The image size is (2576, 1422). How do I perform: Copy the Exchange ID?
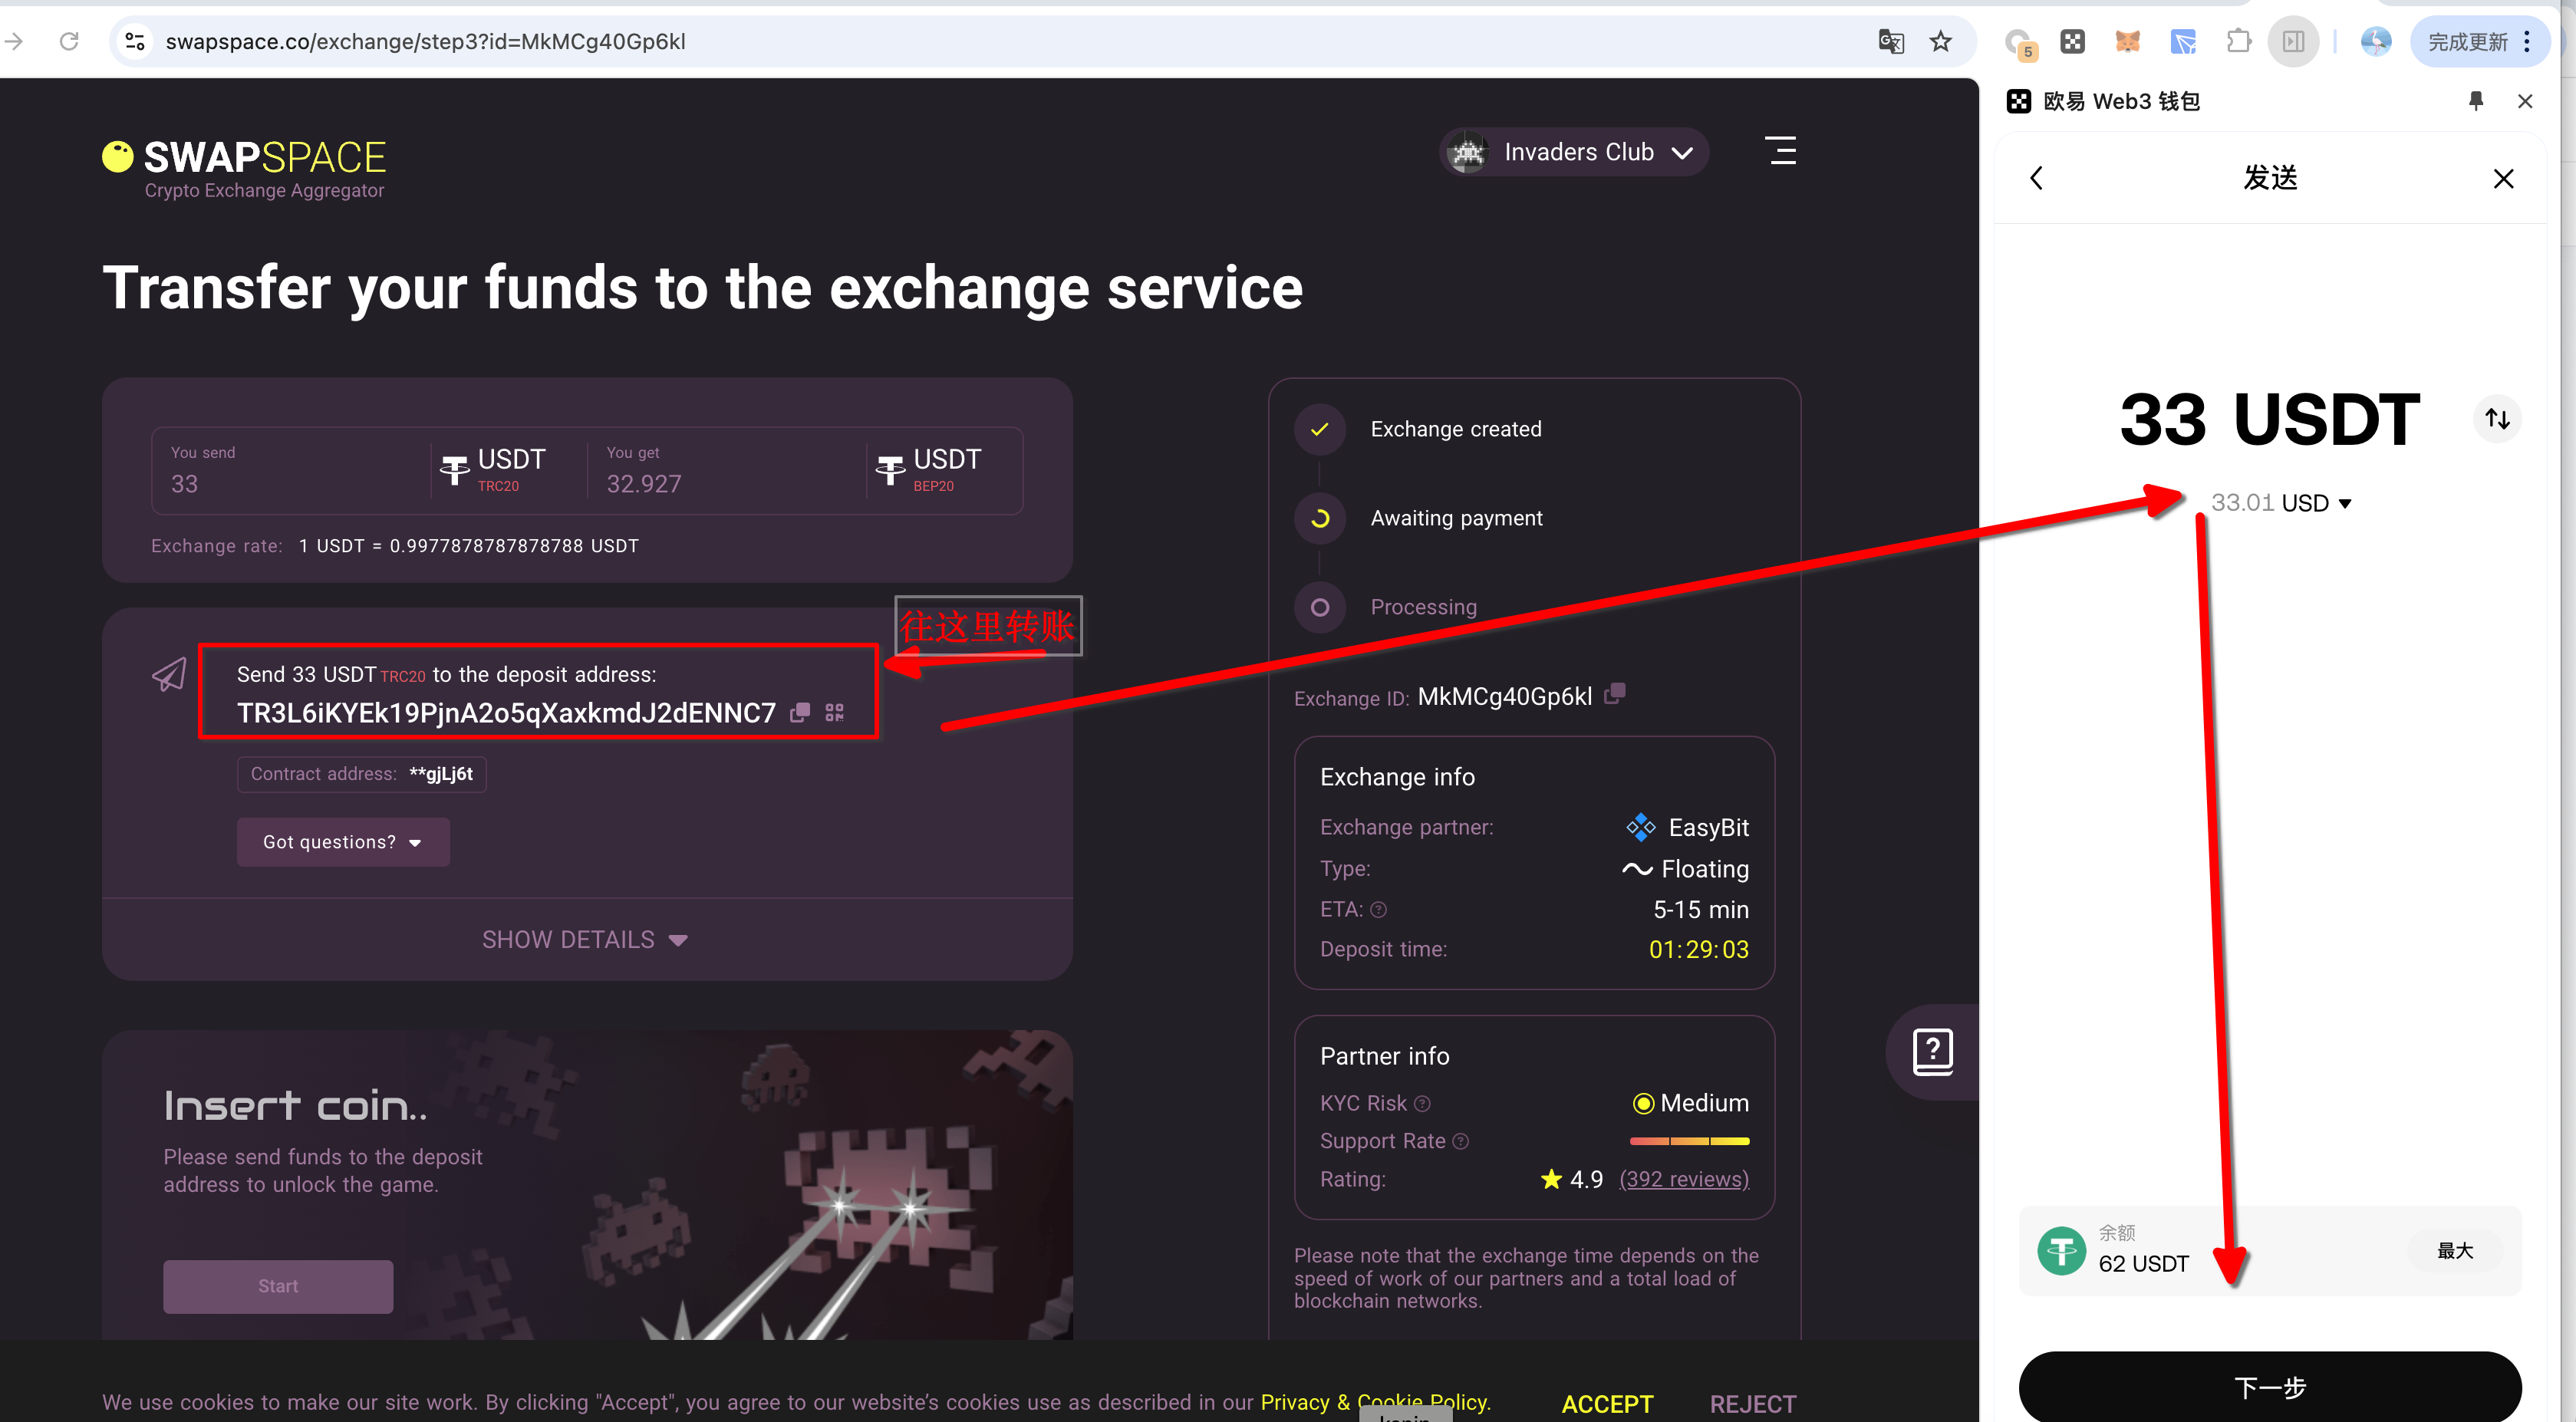1615,693
